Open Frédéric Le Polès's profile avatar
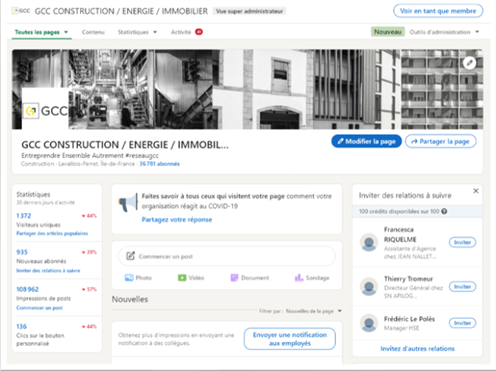 [x=369, y=323]
